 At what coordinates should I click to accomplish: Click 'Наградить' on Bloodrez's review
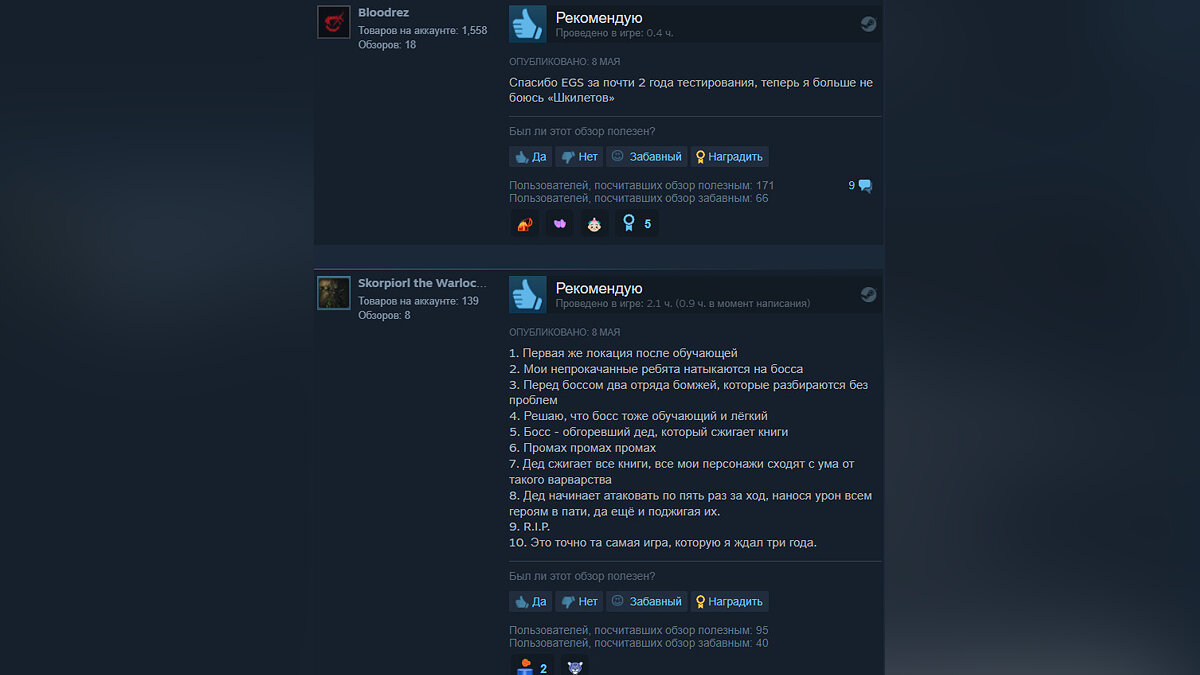click(x=729, y=157)
